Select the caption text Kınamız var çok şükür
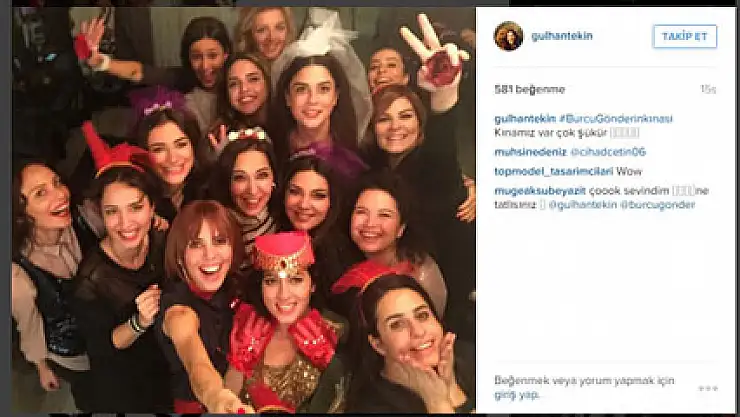The width and height of the screenshot is (740, 417). (x=551, y=133)
